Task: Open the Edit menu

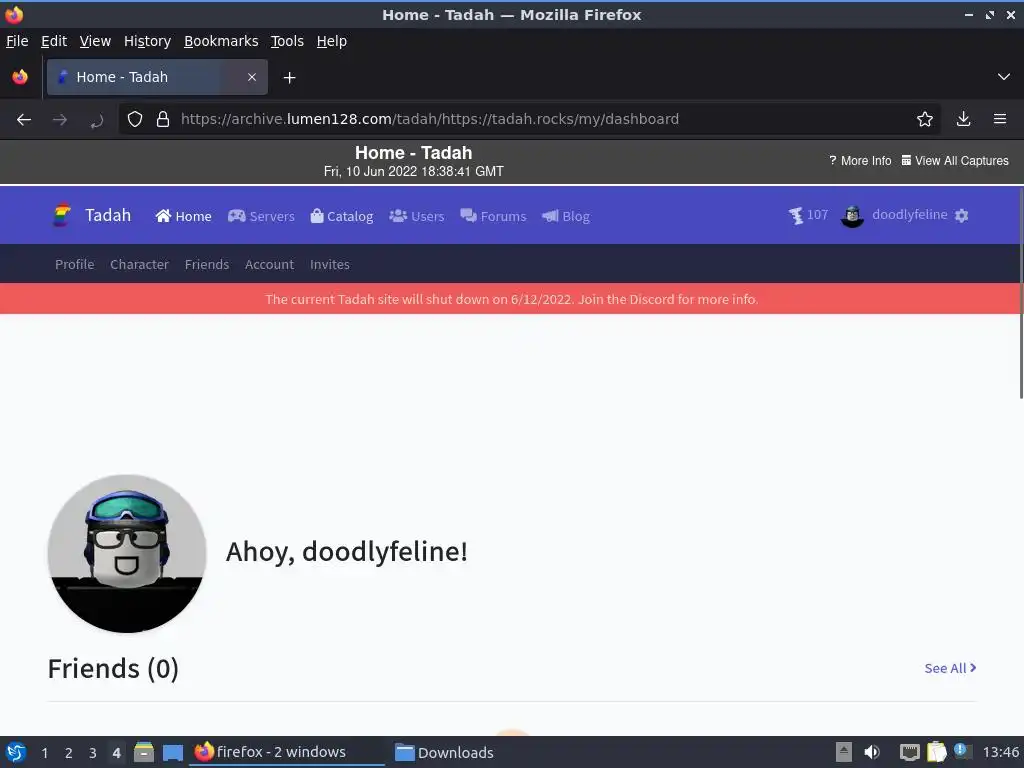Action: [54, 41]
